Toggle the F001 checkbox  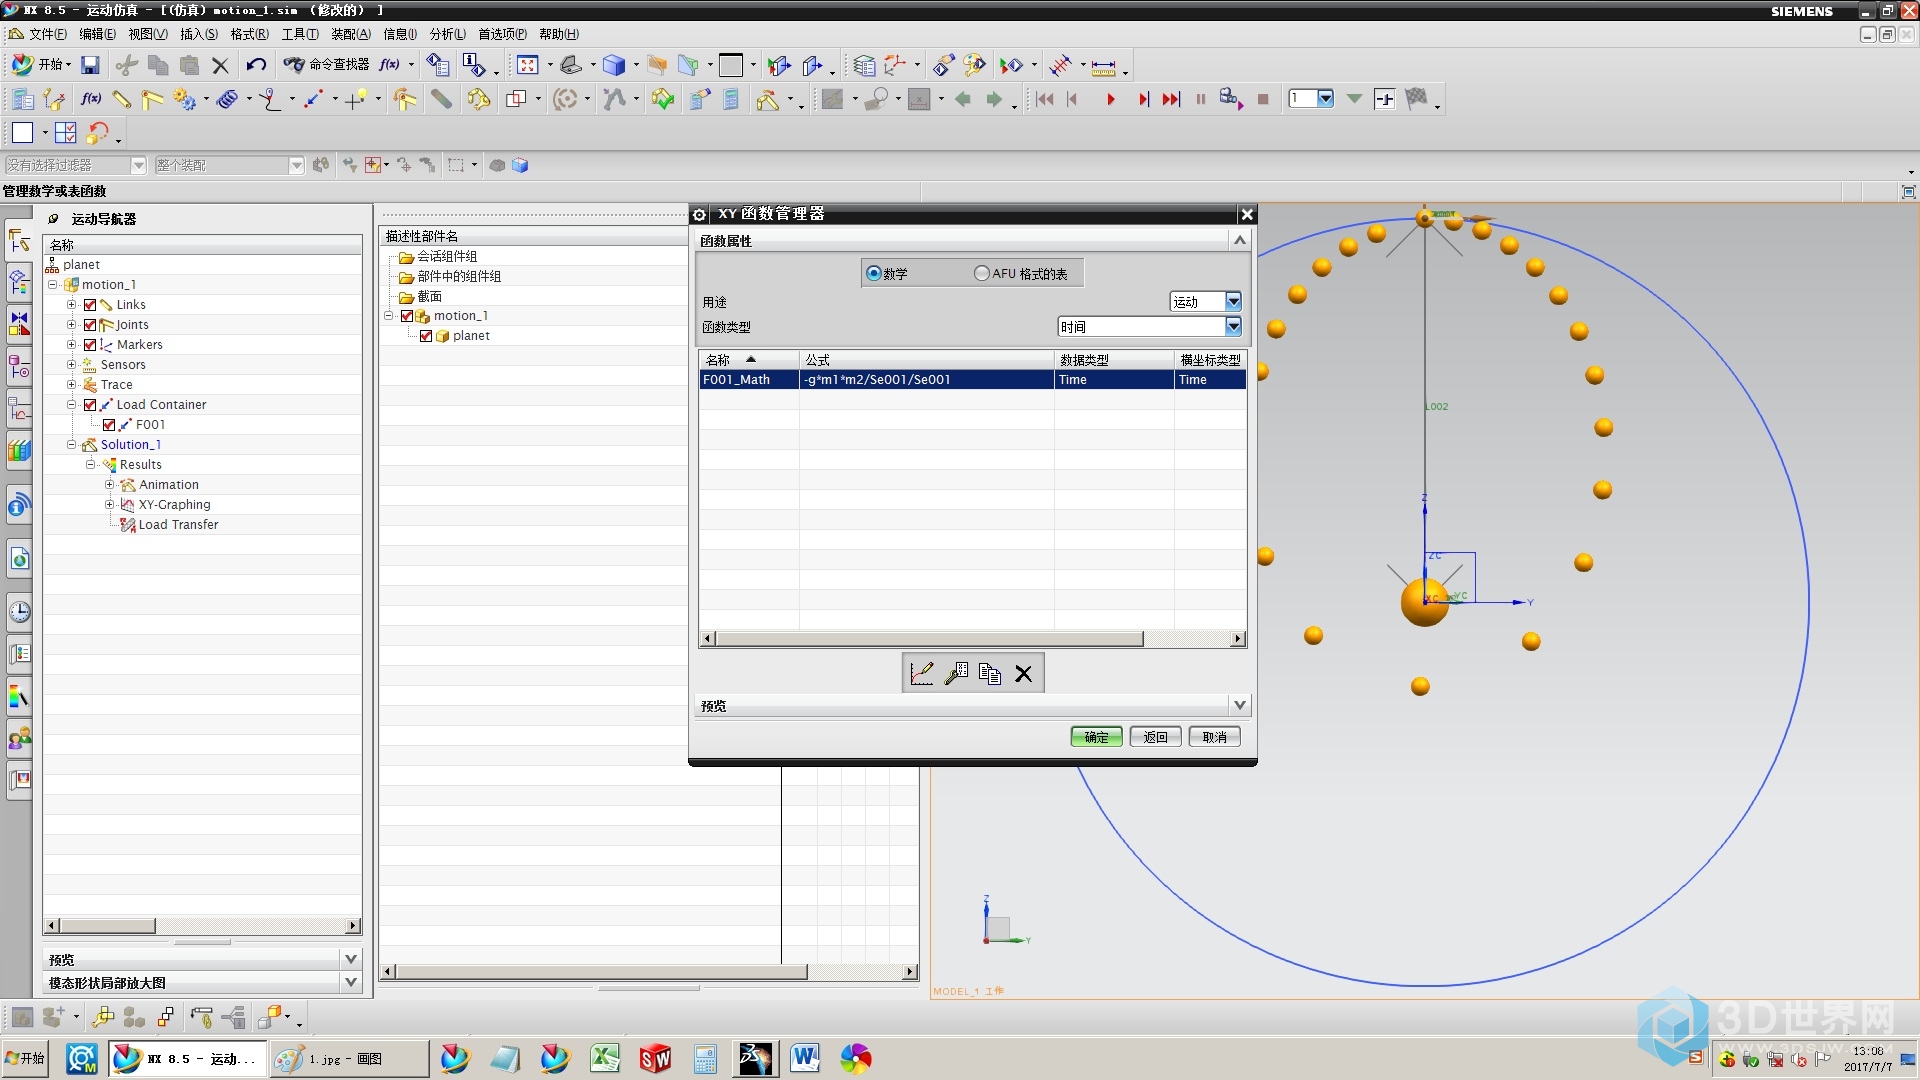point(109,425)
